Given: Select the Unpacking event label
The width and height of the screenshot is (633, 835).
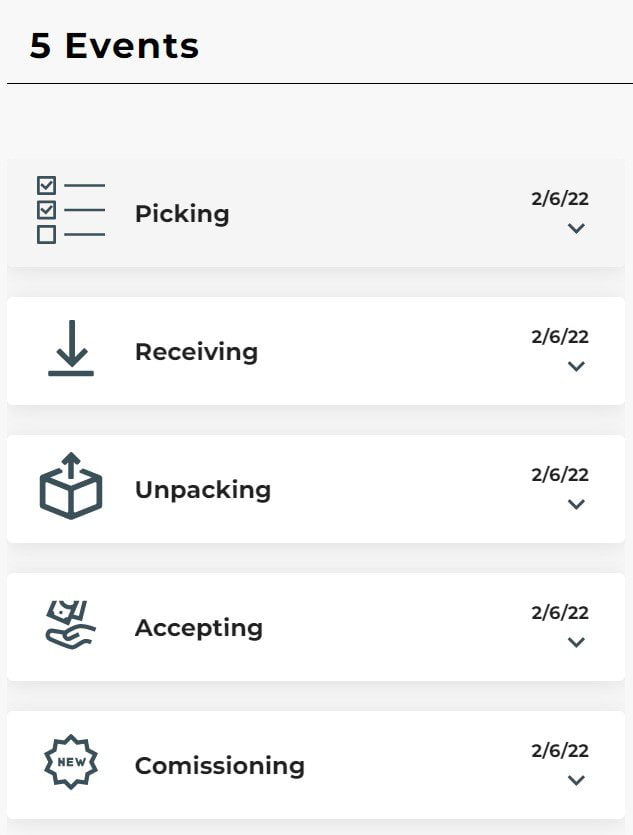Looking at the screenshot, I should (203, 490).
